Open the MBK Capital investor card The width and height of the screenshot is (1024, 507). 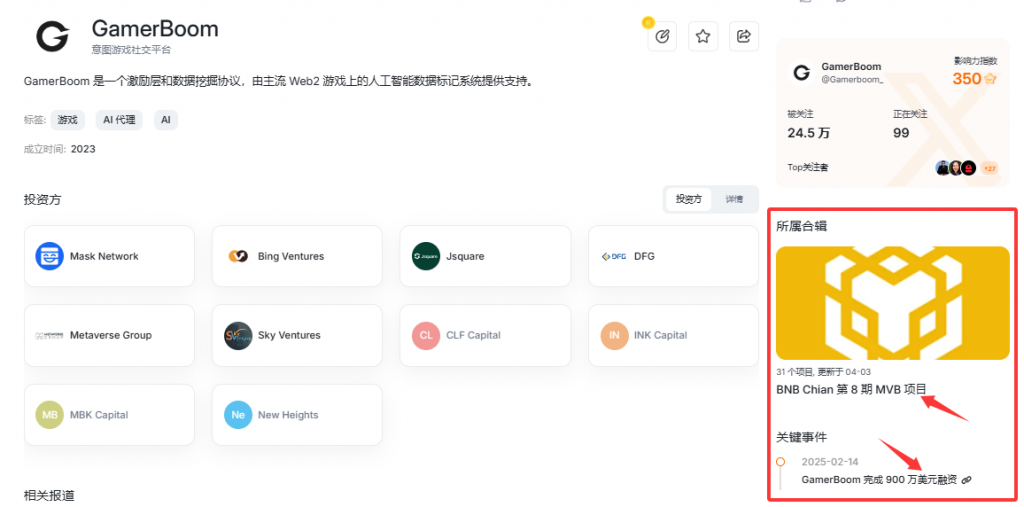coord(109,415)
